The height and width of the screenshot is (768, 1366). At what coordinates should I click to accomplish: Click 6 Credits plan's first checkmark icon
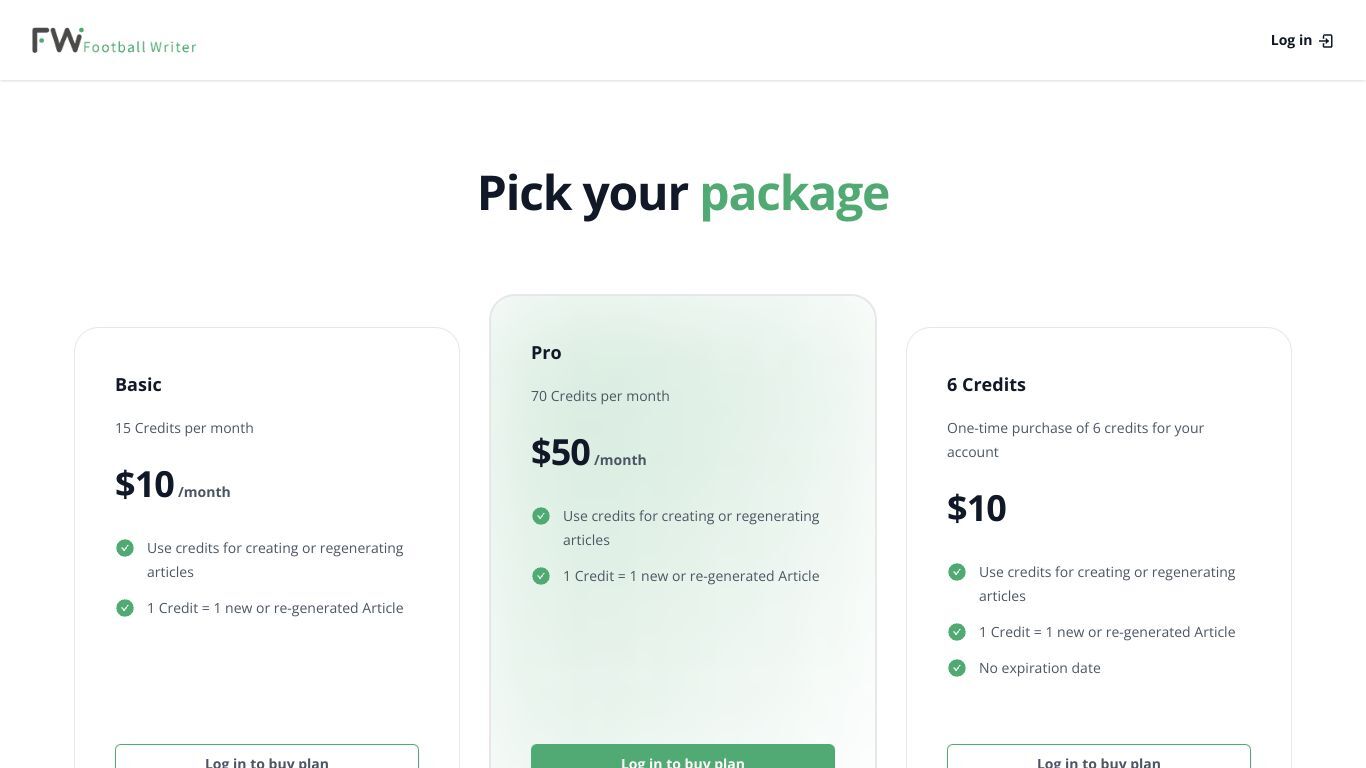[957, 572]
